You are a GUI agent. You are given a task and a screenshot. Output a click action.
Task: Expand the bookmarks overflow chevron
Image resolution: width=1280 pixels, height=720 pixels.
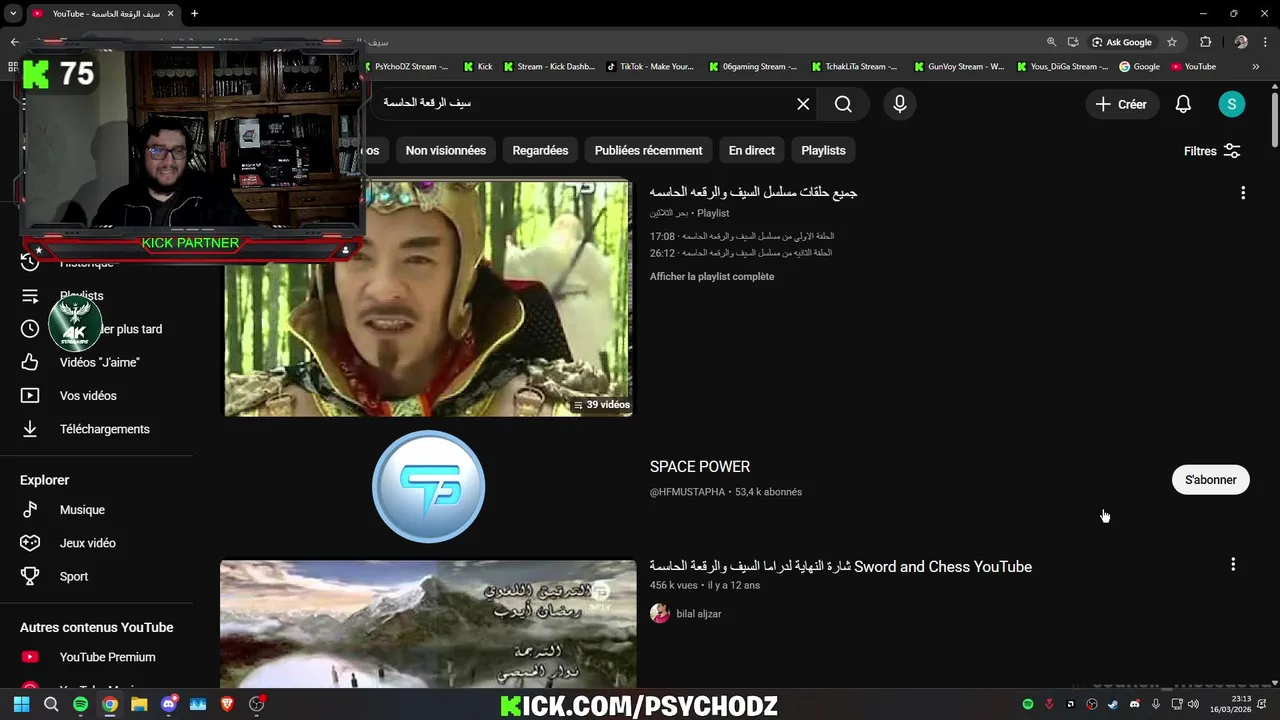point(1255,67)
